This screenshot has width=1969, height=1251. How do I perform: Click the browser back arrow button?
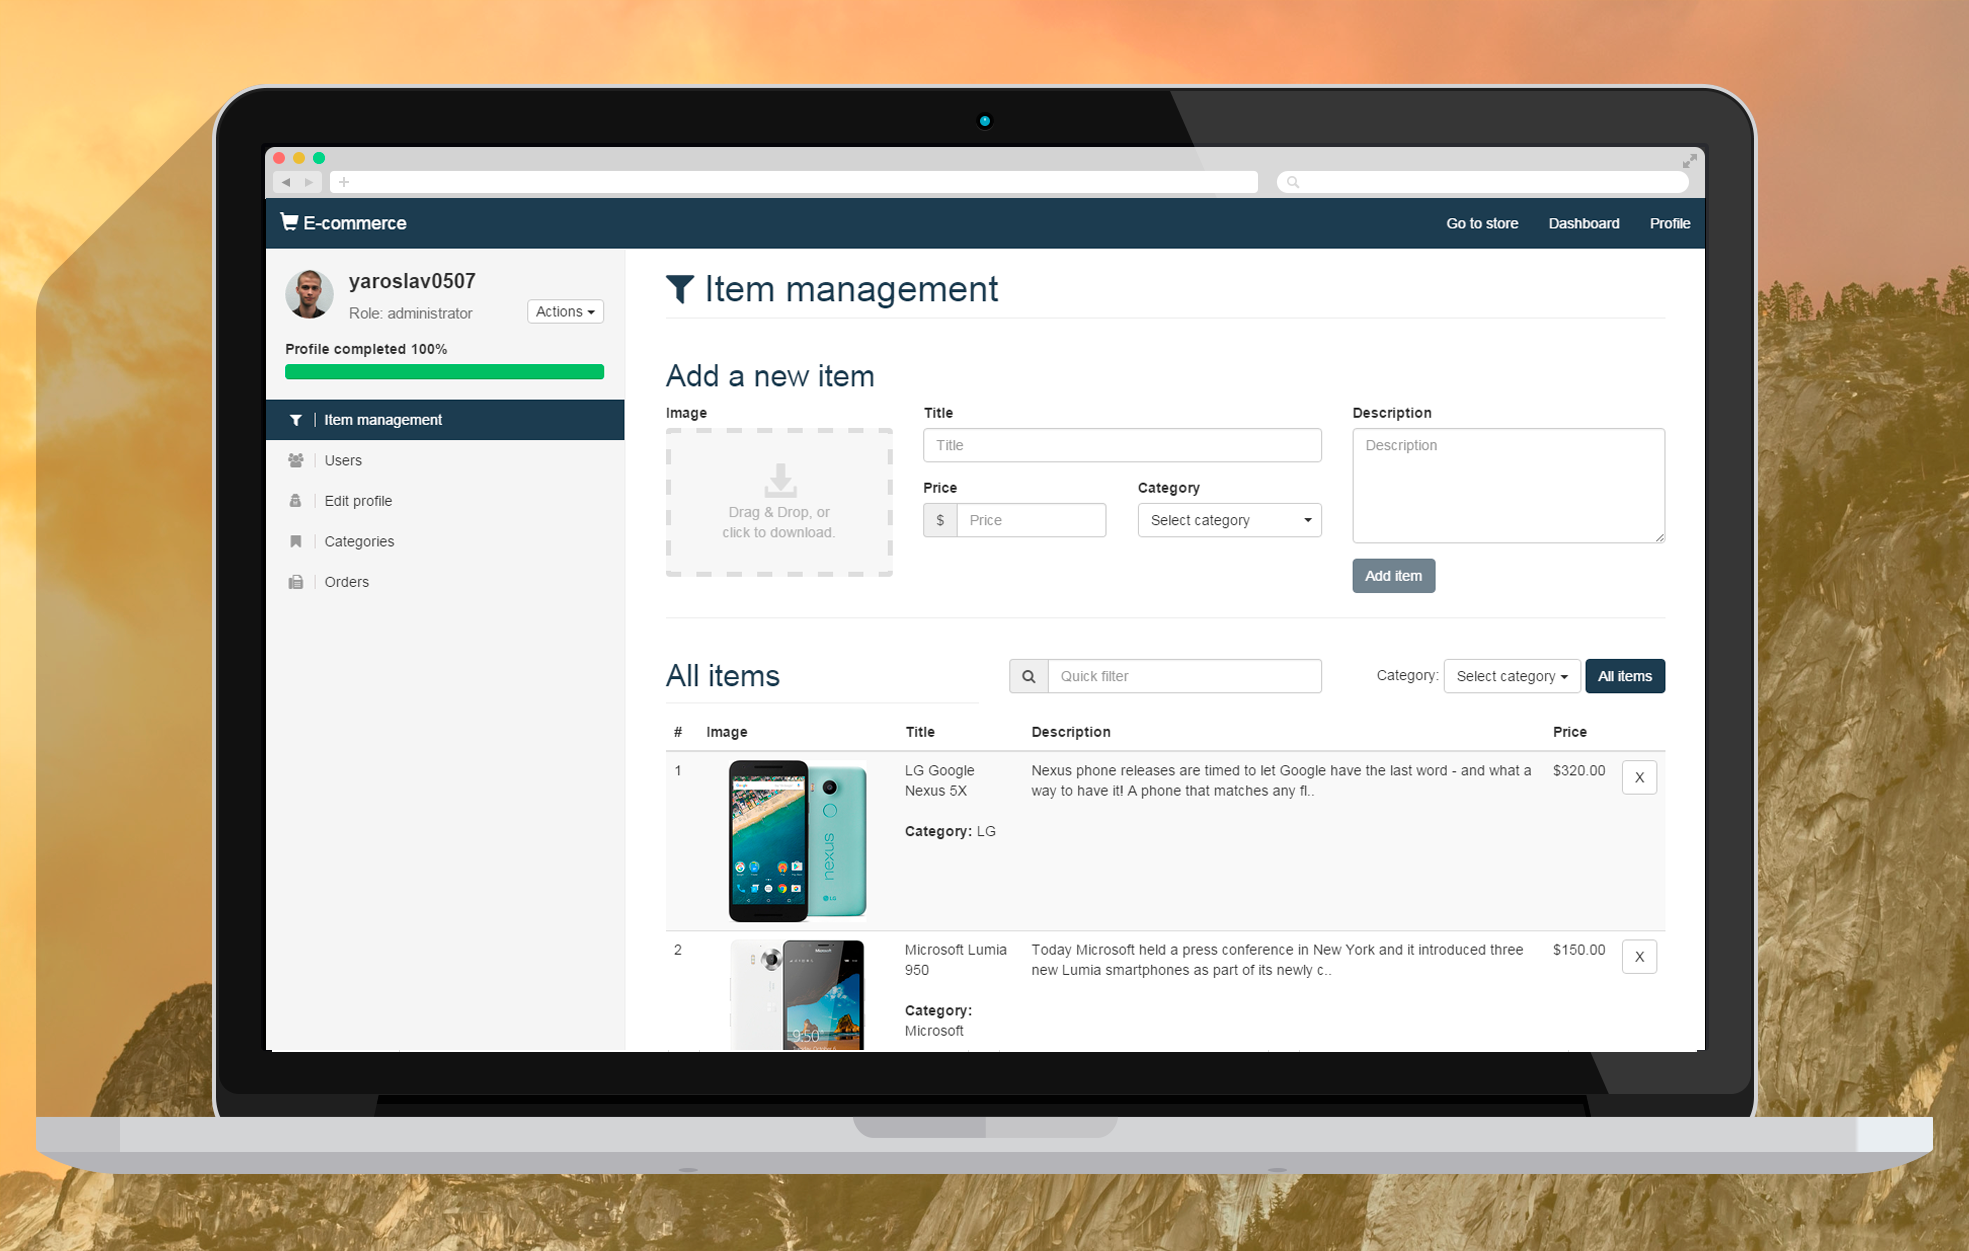point(287,182)
